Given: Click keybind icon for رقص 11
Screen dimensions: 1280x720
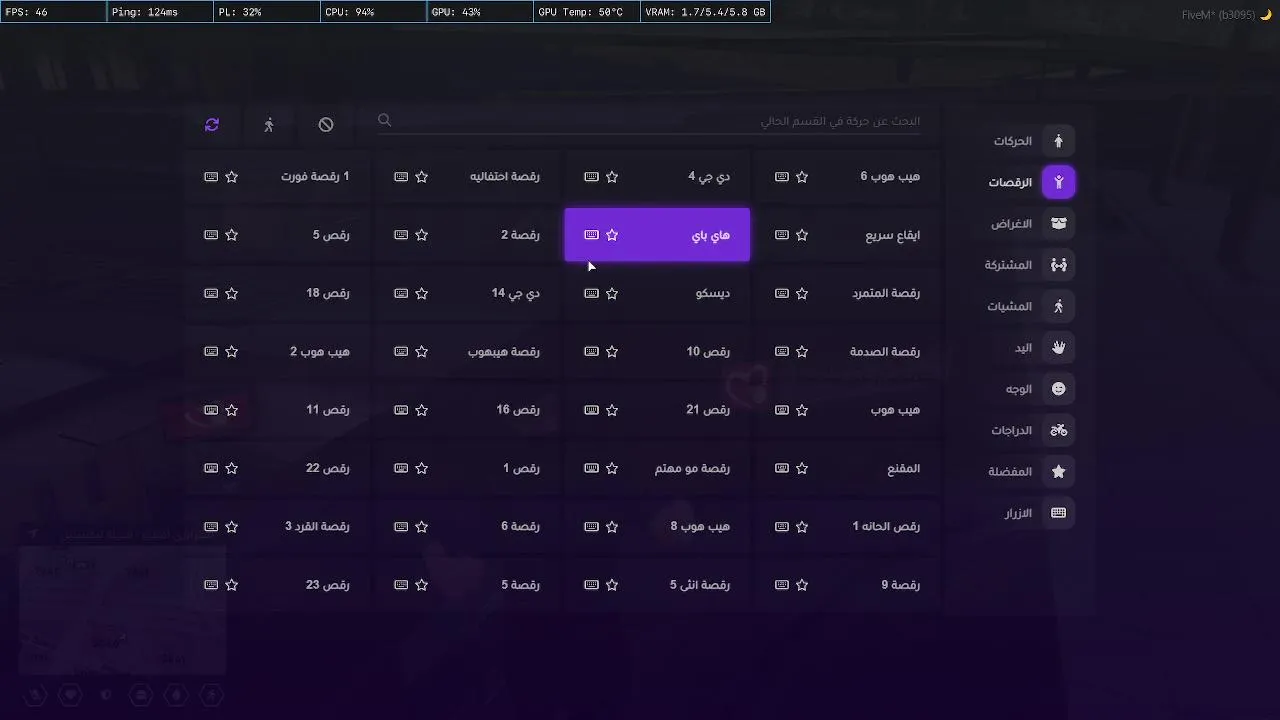Looking at the screenshot, I should (211, 410).
